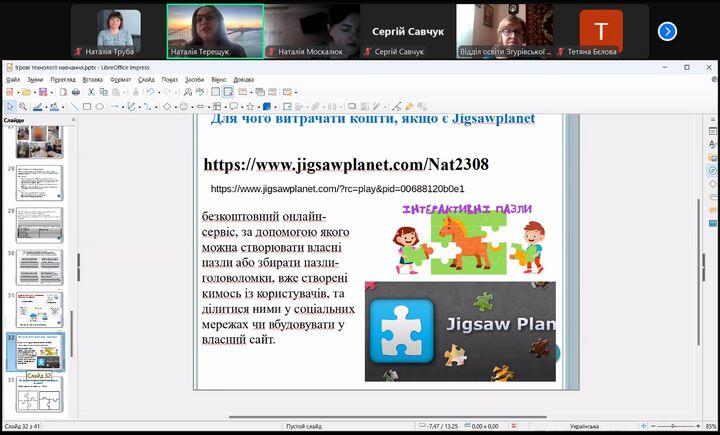Expand the Undo dropdown arrow

(159, 93)
